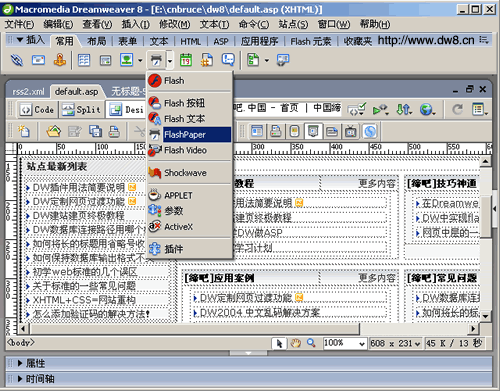Viewport: 500px width, 391px height.
Task: Switch to the ASP insert tab
Action: pos(221,42)
